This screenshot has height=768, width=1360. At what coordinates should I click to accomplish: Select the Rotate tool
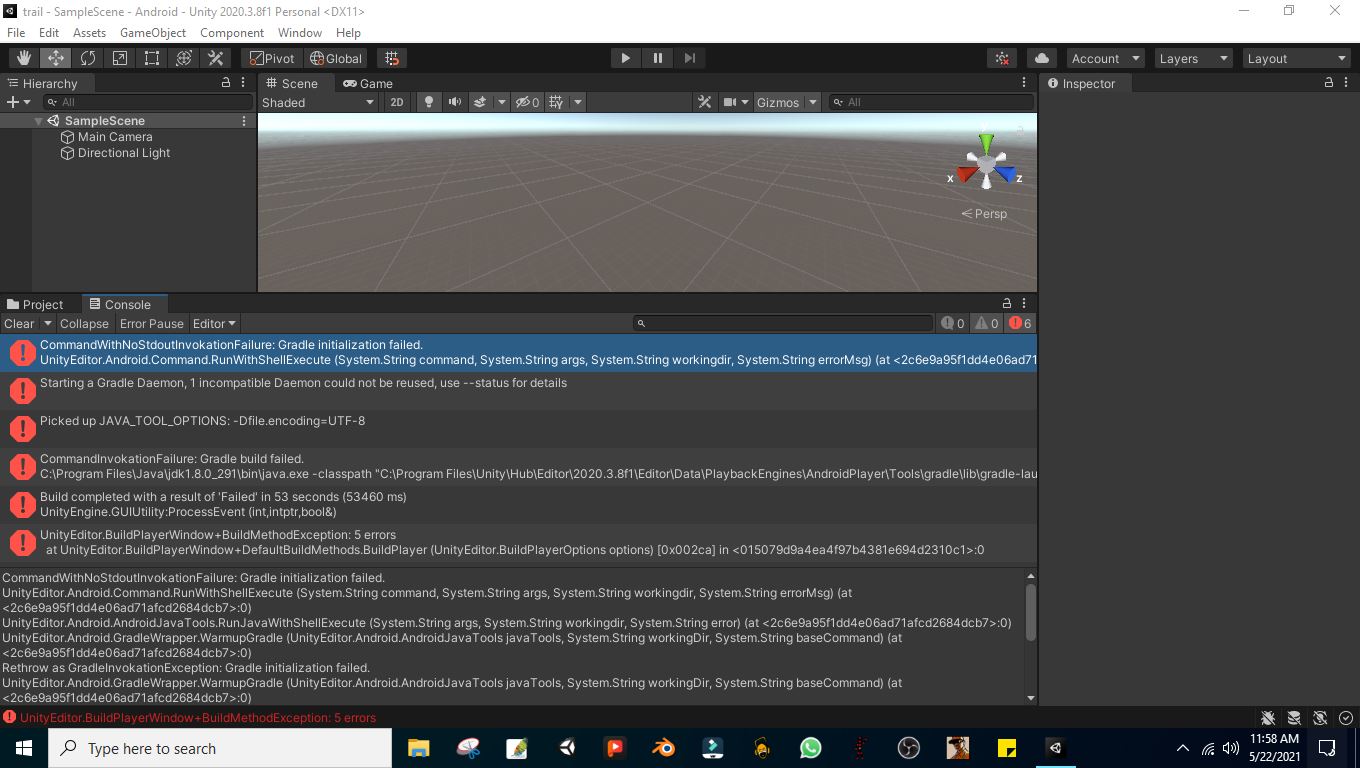(x=88, y=58)
